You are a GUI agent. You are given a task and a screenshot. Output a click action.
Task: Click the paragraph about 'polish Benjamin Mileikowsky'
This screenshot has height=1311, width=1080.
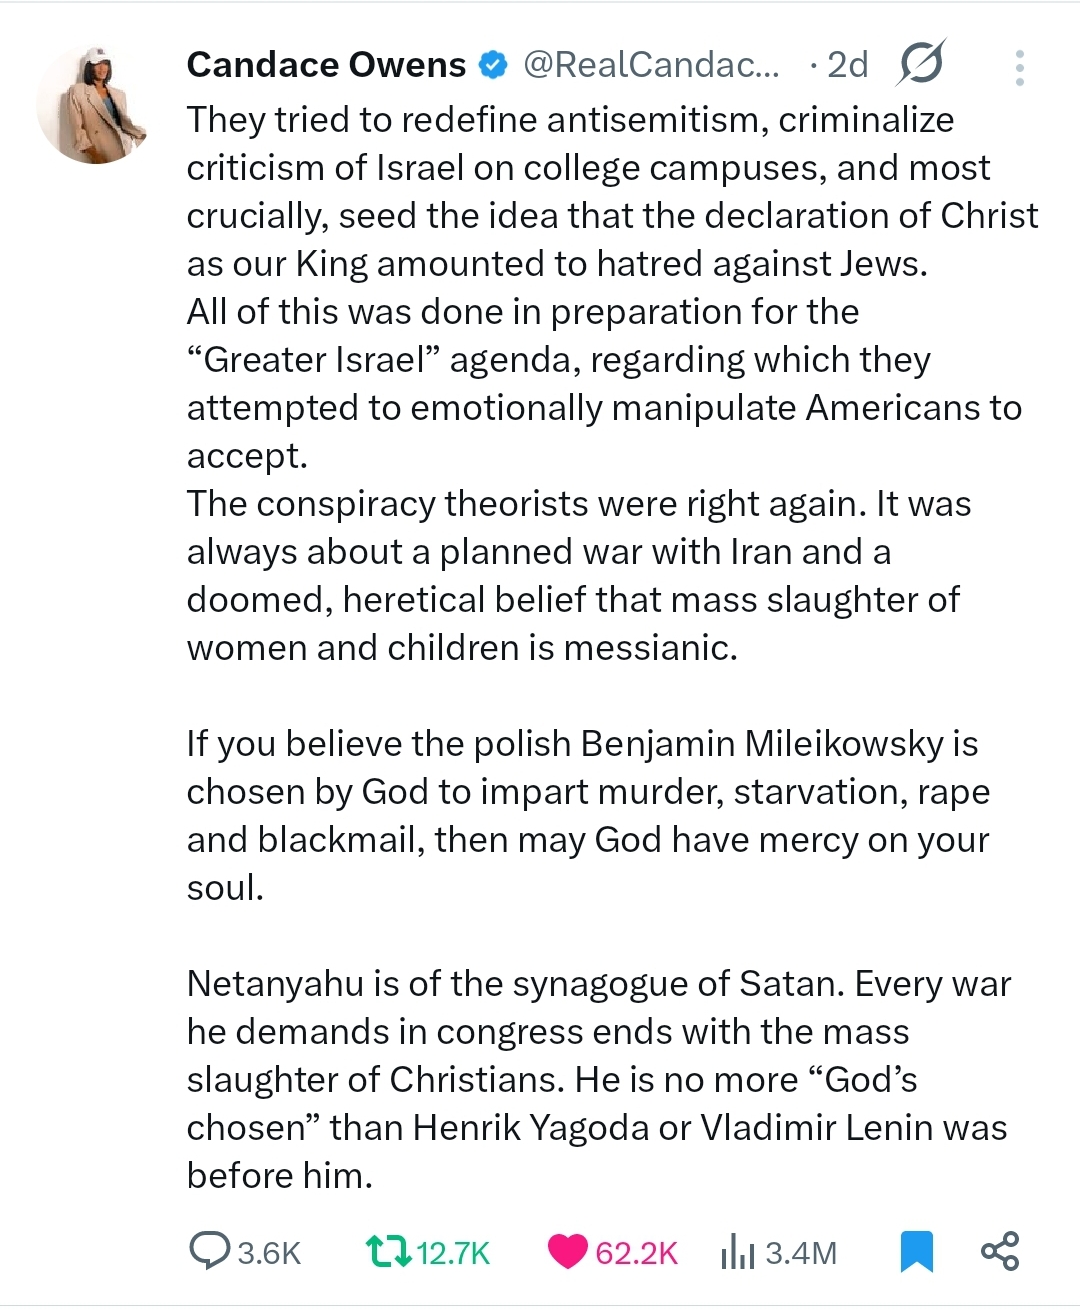(x=588, y=816)
